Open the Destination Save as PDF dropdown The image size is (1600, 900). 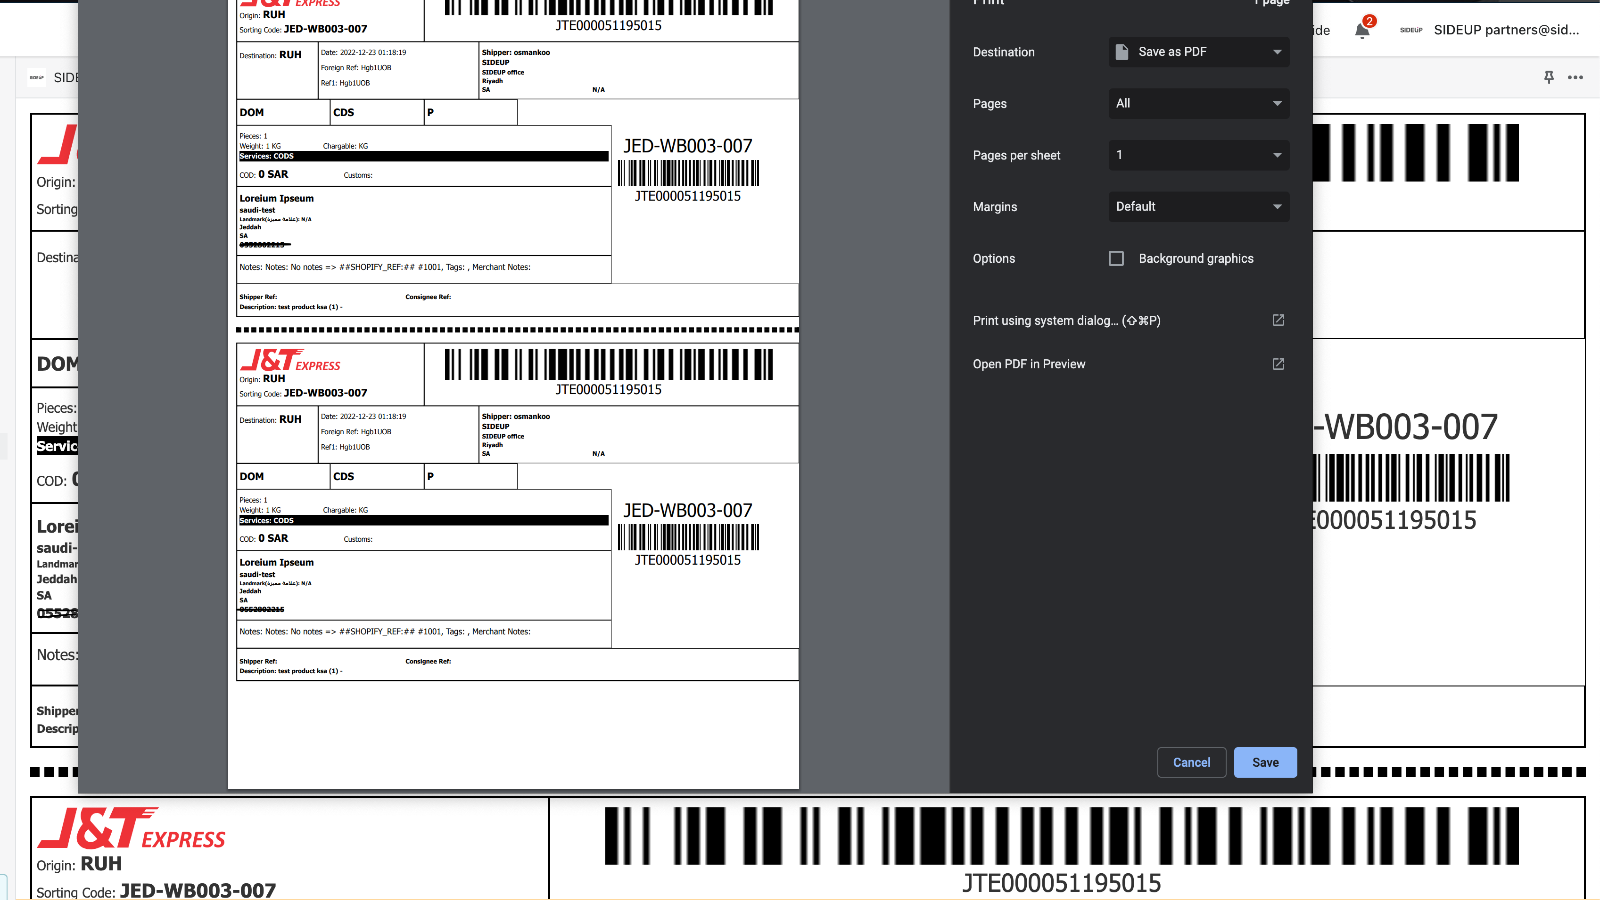coord(1199,52)
